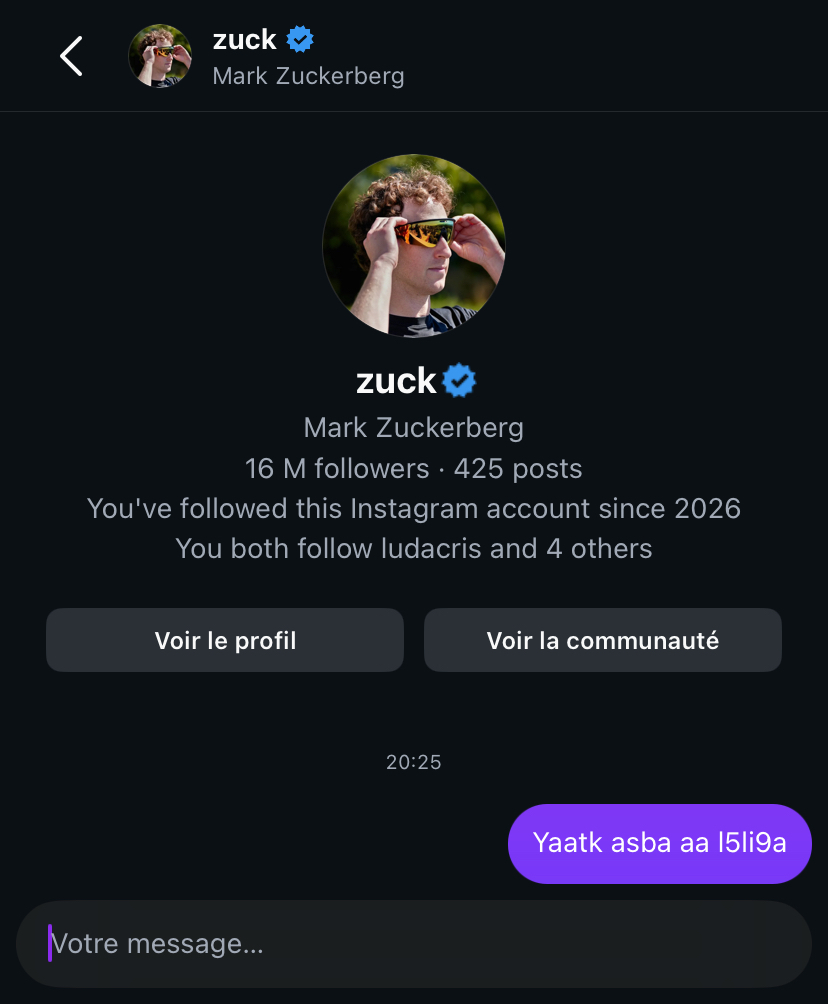Click the followed since 2026 info line
The height and width of the screenshot is (1004, 828).
(x=414, y=508)
